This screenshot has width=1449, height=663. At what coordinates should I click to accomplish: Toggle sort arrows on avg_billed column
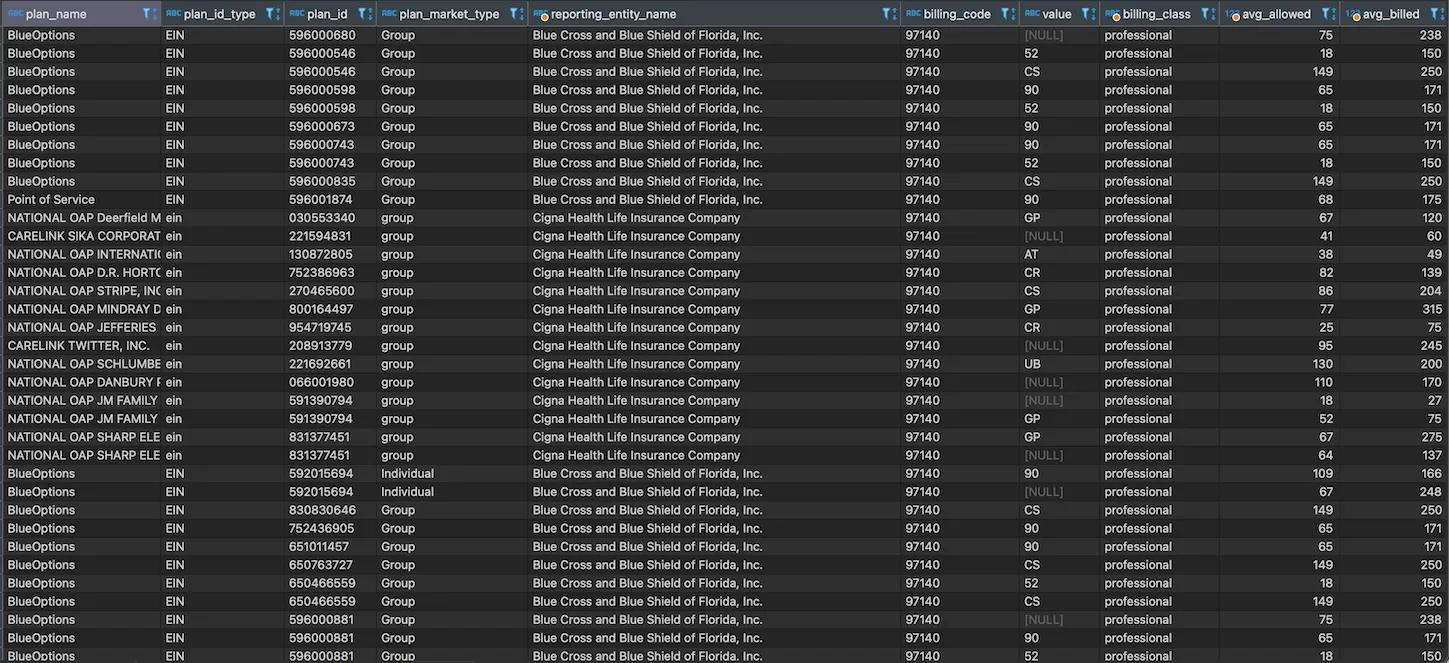[x=1443, y=14]
